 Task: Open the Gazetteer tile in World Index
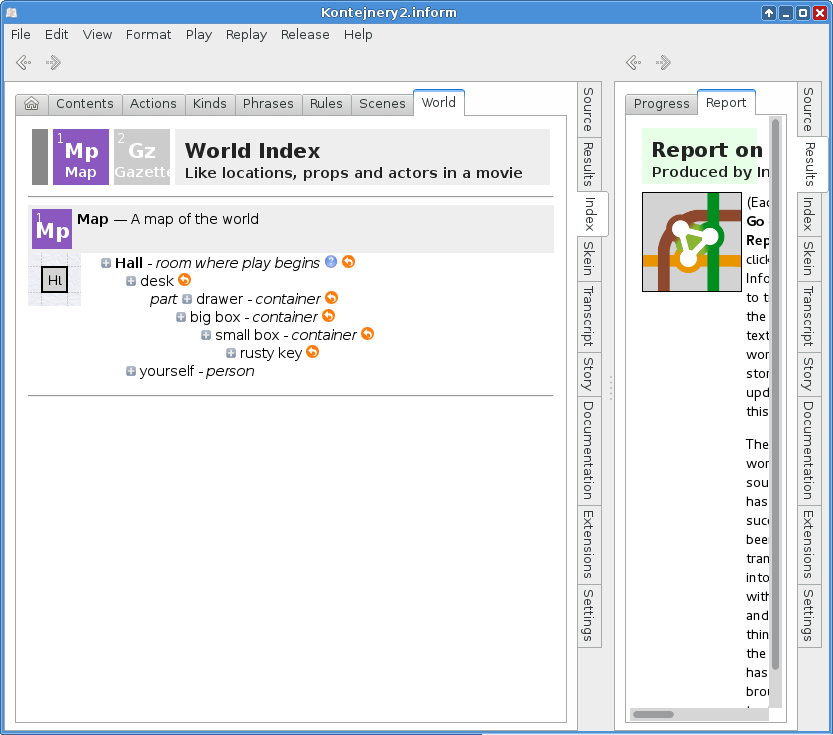tap(142, 157)
